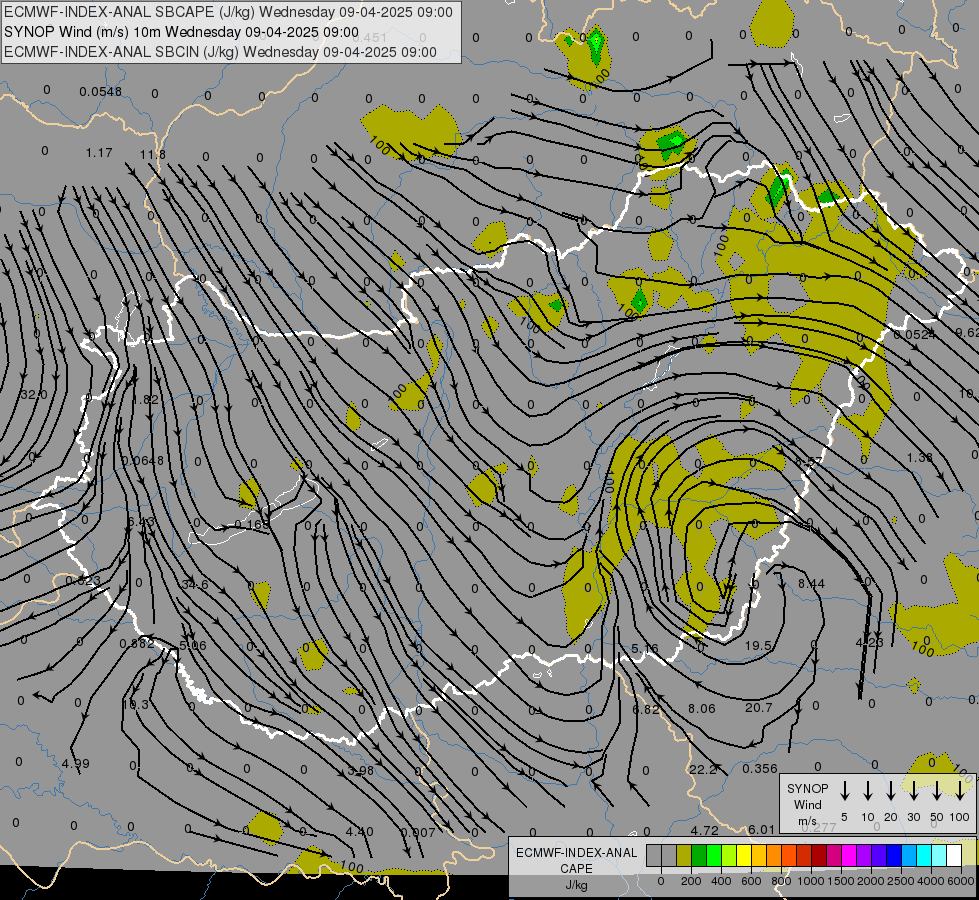
Task: Click the map value '20.7'
Action: (x=759, y=708)
